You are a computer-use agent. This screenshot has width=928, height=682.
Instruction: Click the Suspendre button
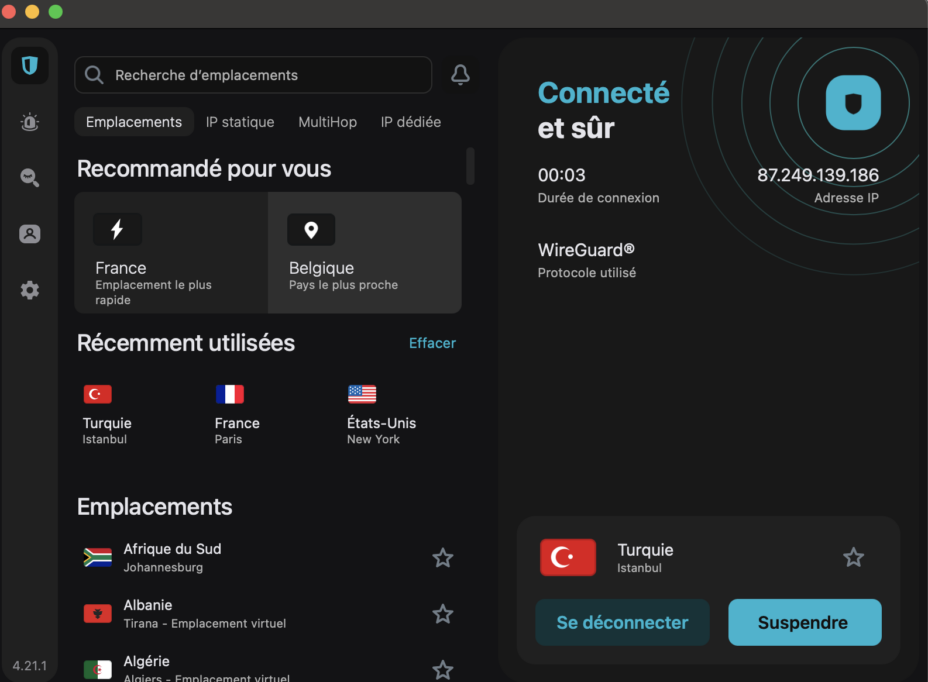click(805, 622)
